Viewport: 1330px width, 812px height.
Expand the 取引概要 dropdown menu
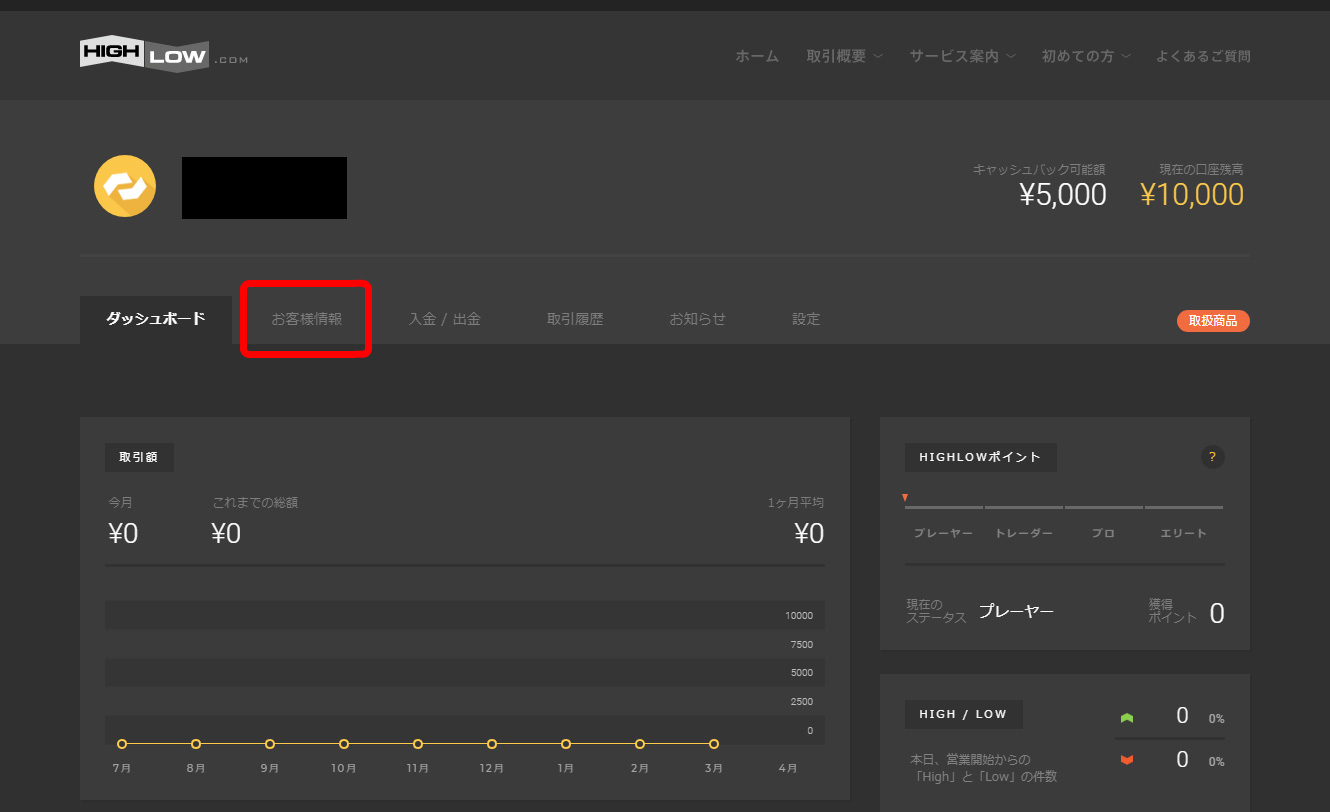pos(845,56)
